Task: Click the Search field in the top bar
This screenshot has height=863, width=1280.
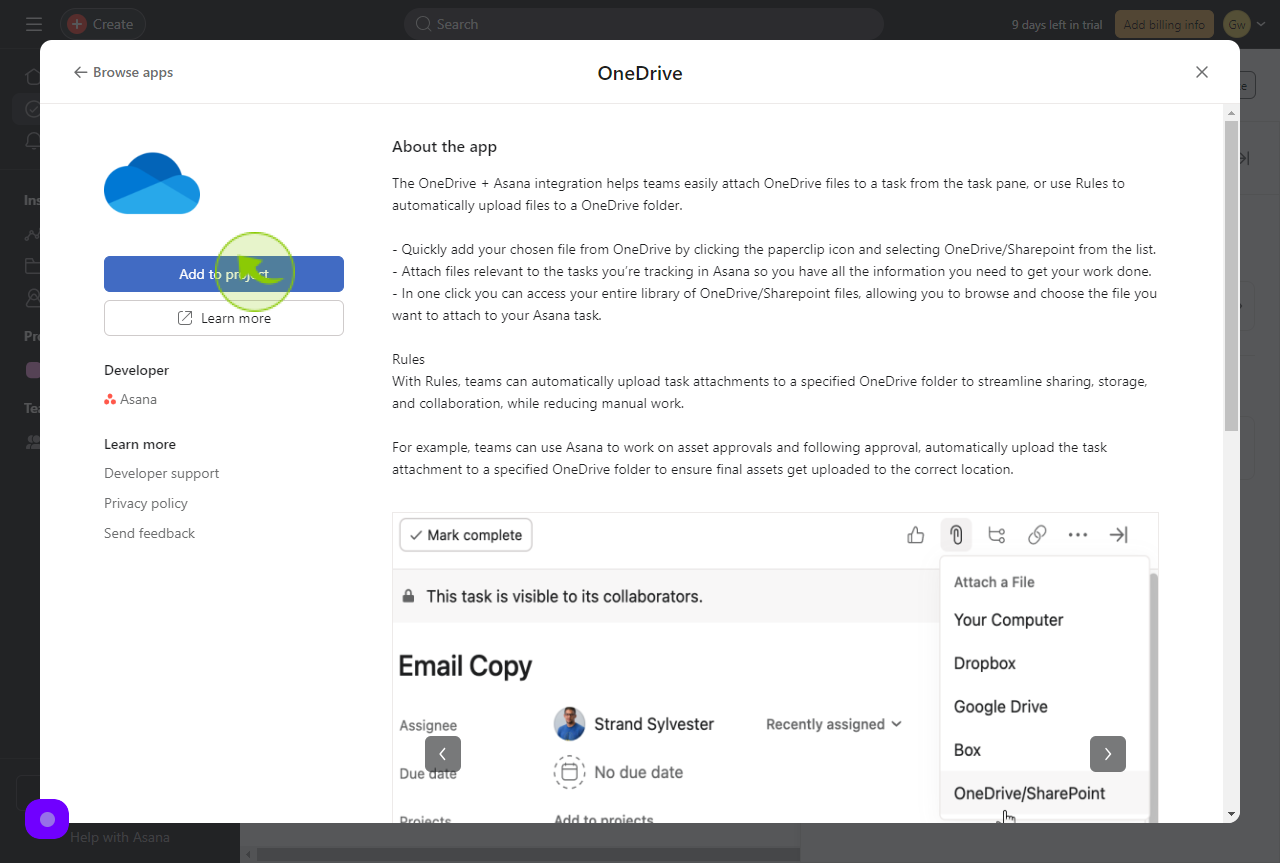Action: [644, 24]
